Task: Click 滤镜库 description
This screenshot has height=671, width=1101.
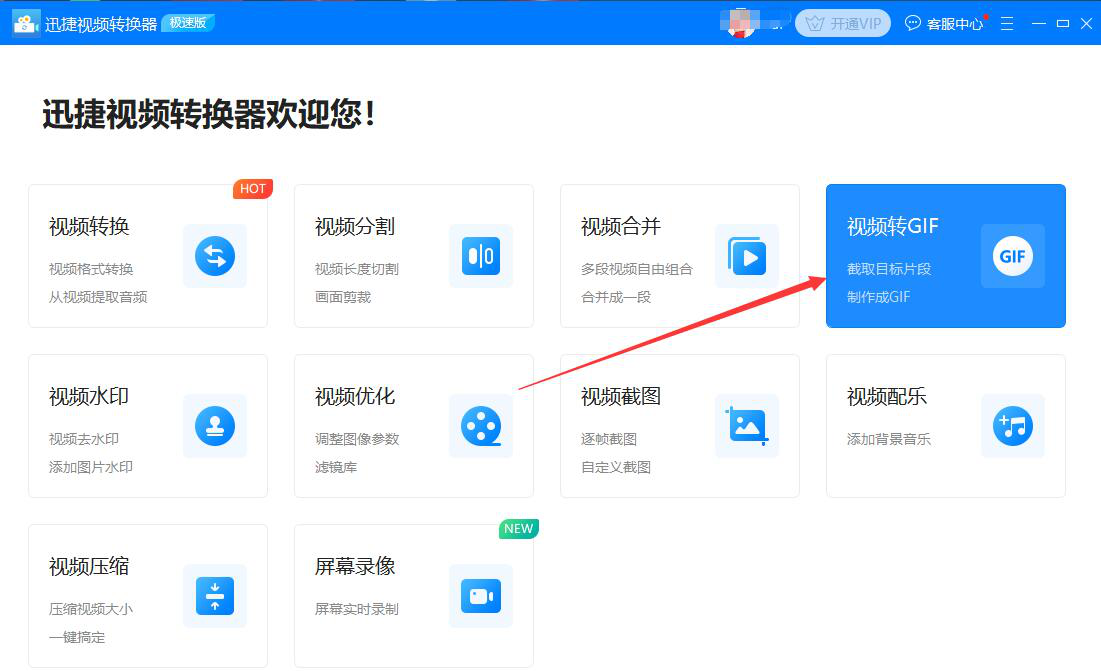Action: point(336,467)
